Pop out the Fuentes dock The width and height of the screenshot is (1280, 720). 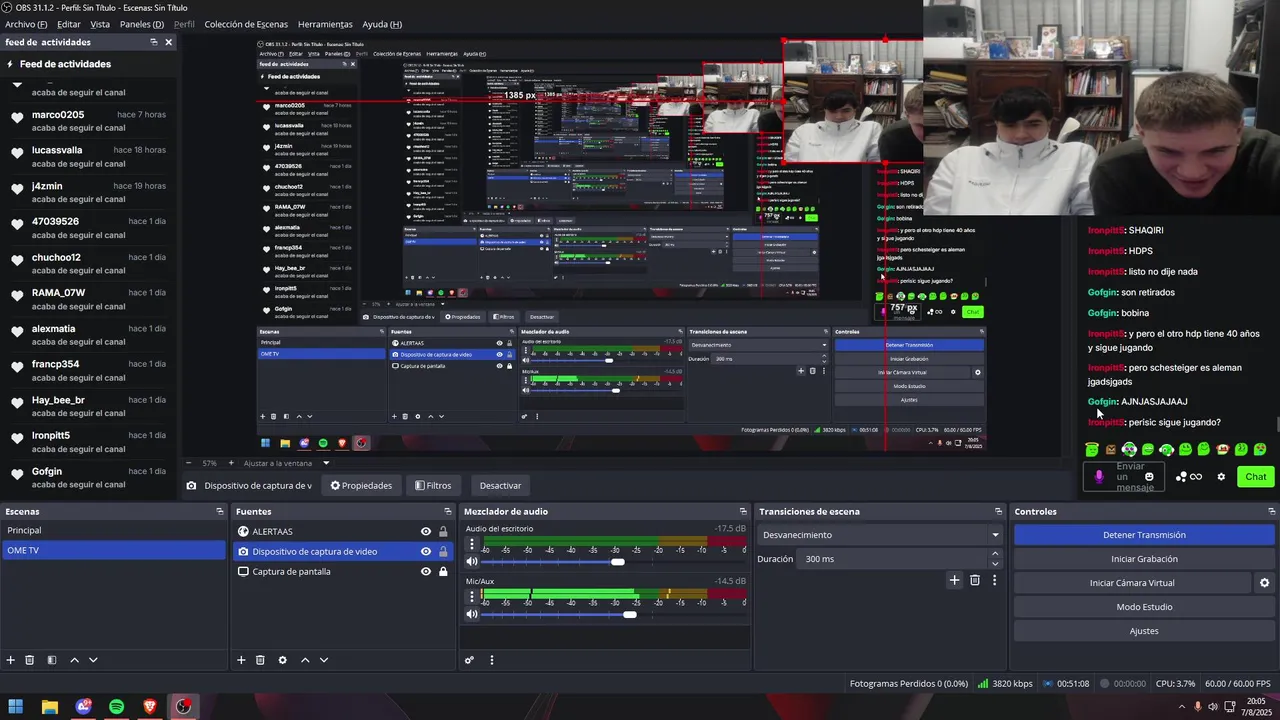449,511
